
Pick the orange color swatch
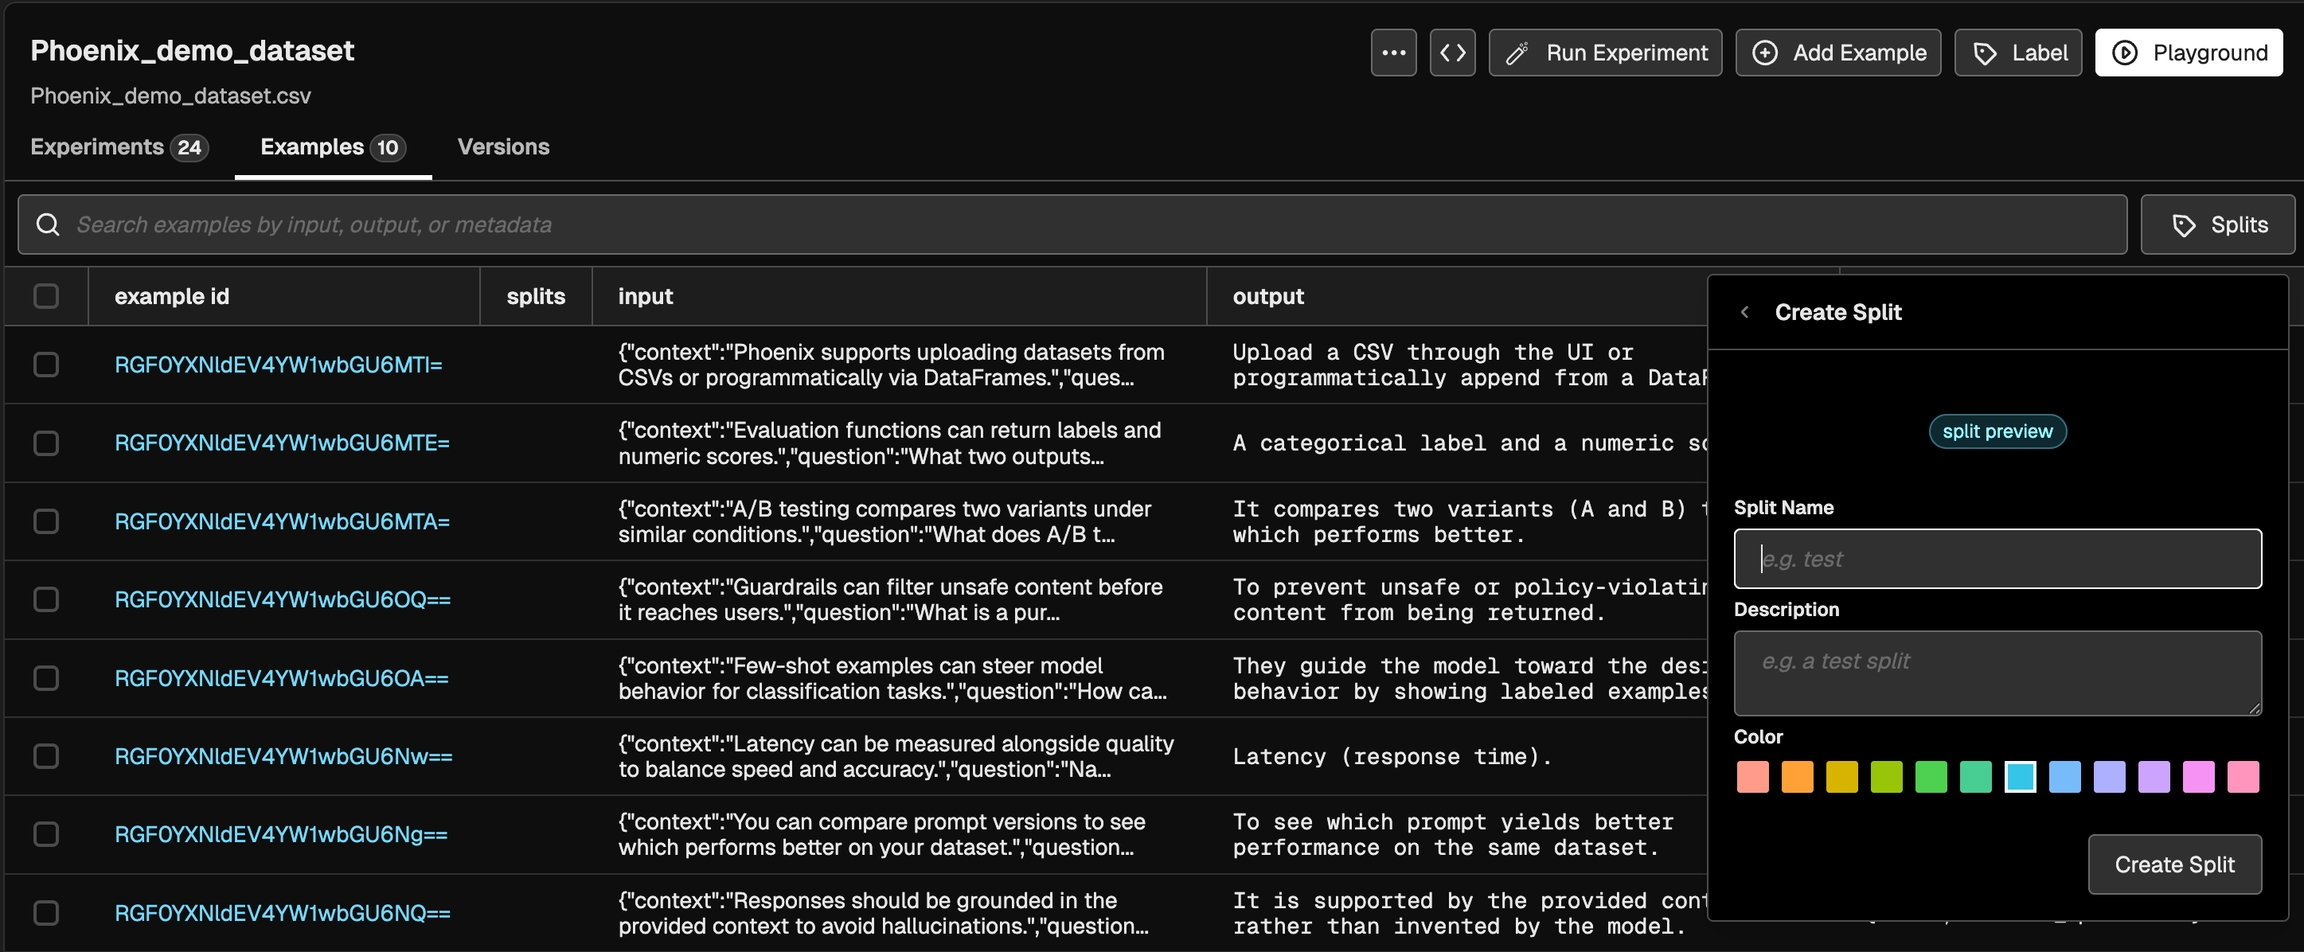1797,777
